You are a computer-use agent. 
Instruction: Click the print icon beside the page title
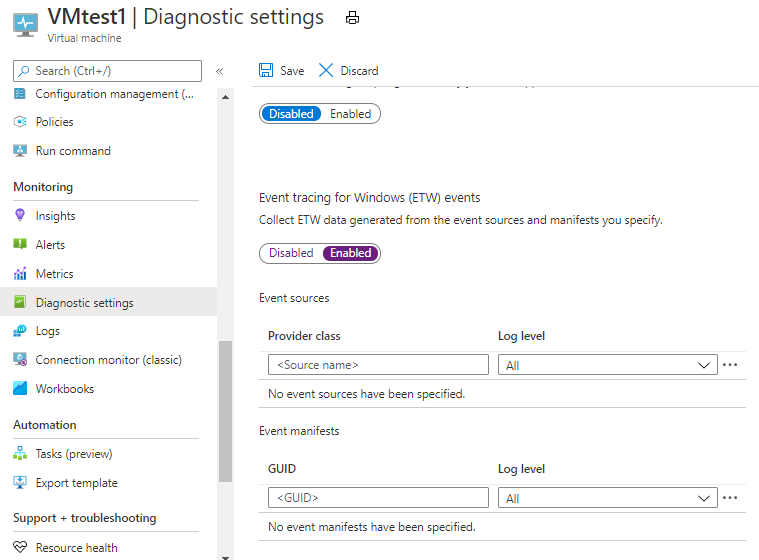point(352,18)
